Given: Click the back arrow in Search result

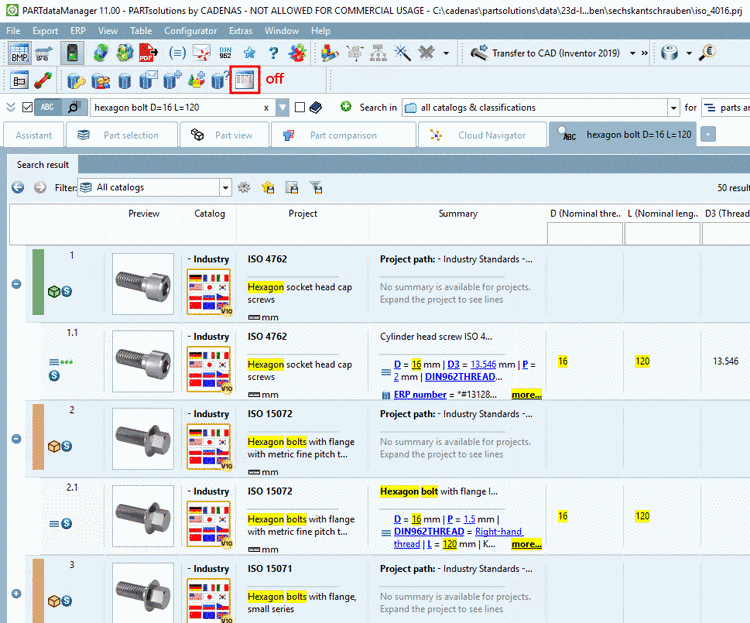Looking at the screenshot, I should coord(17,187).
